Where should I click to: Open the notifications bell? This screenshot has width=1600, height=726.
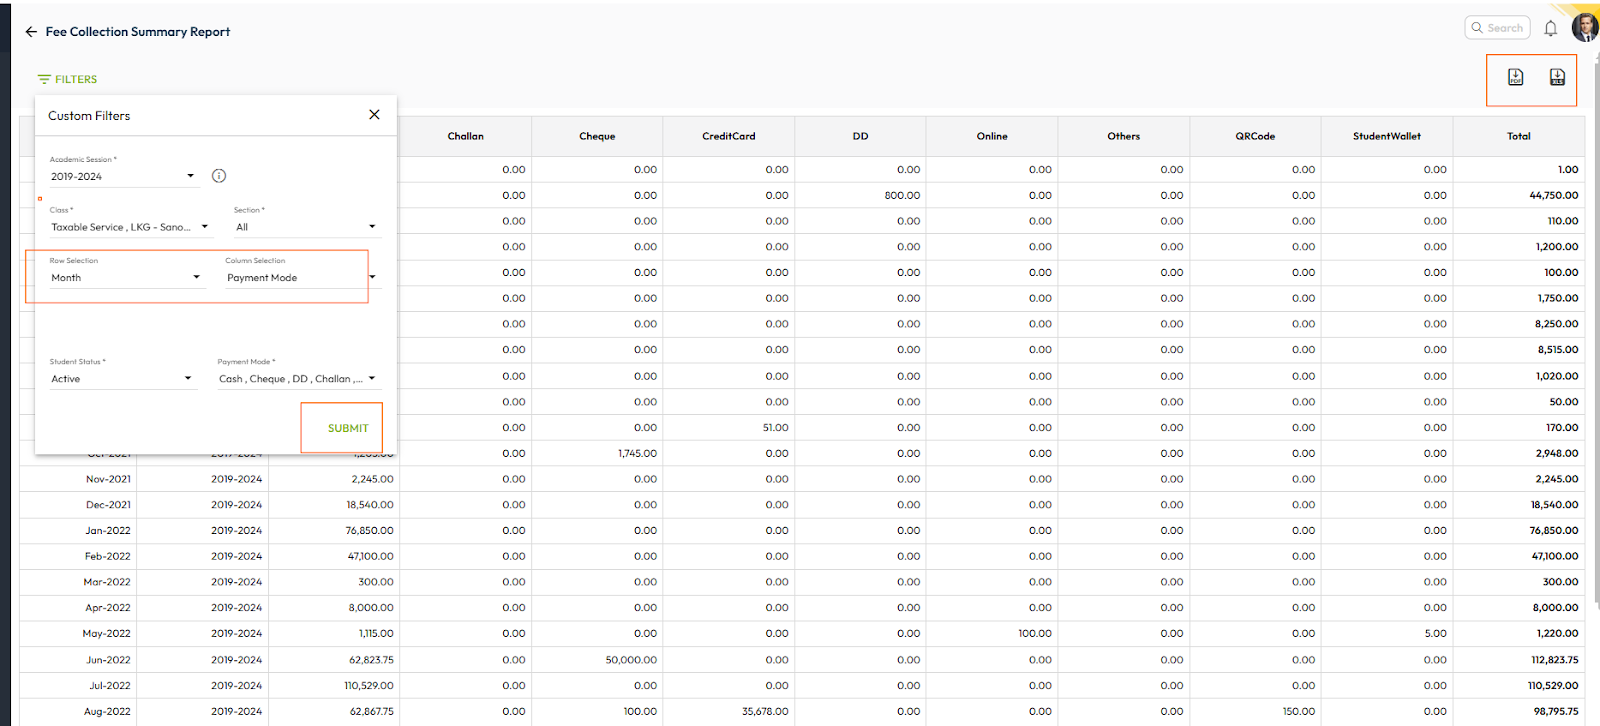coord(1550,29)
